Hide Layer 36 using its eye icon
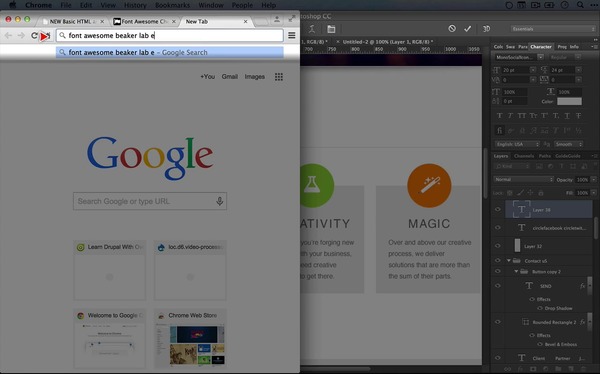Image resolution: width=600 pixels, height=374 pixels. point(498,210)
